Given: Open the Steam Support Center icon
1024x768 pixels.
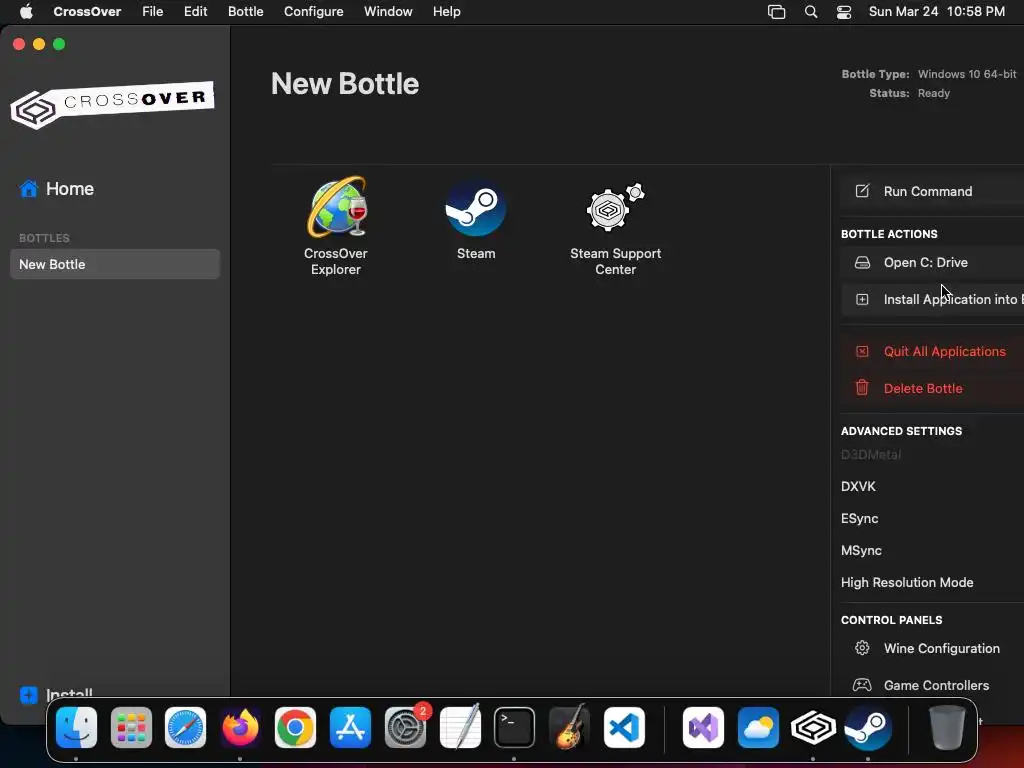Looking at the screenshot, I should (x=615, y=208).
